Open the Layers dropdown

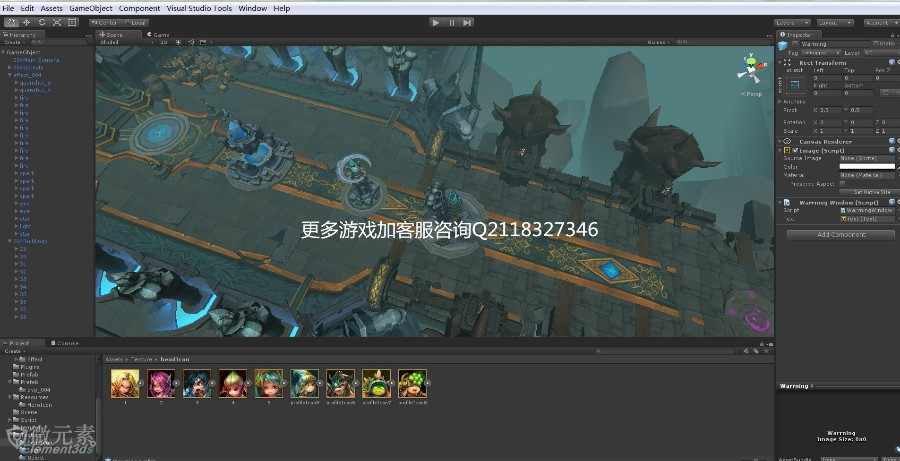(792, 22)
